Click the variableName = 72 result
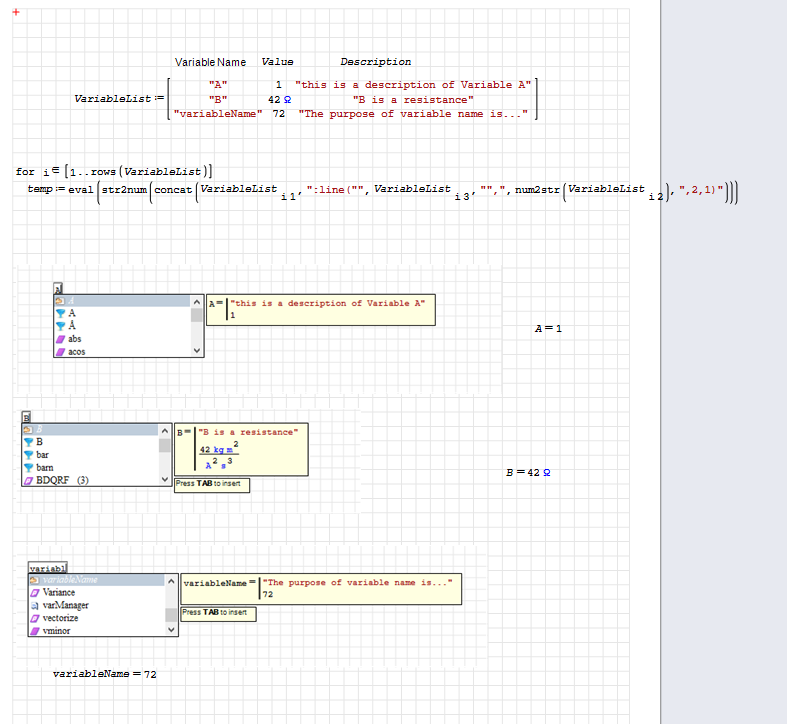This screenshot has width=787, height=724. tap(104, 674)
